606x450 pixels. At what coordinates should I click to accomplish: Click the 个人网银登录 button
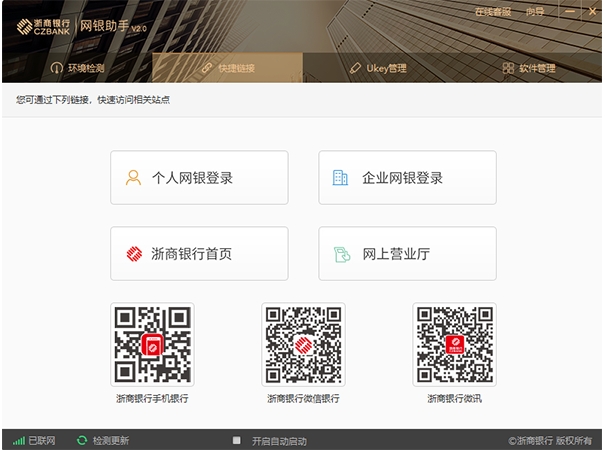tap(199, 177)
